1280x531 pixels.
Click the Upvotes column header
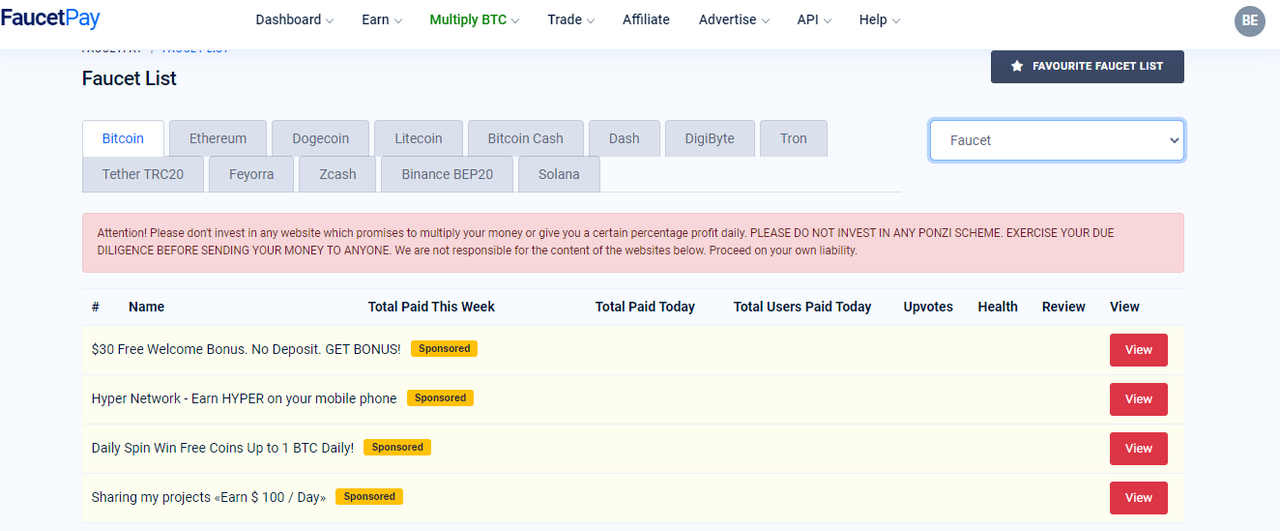click(x=928, y=307)
